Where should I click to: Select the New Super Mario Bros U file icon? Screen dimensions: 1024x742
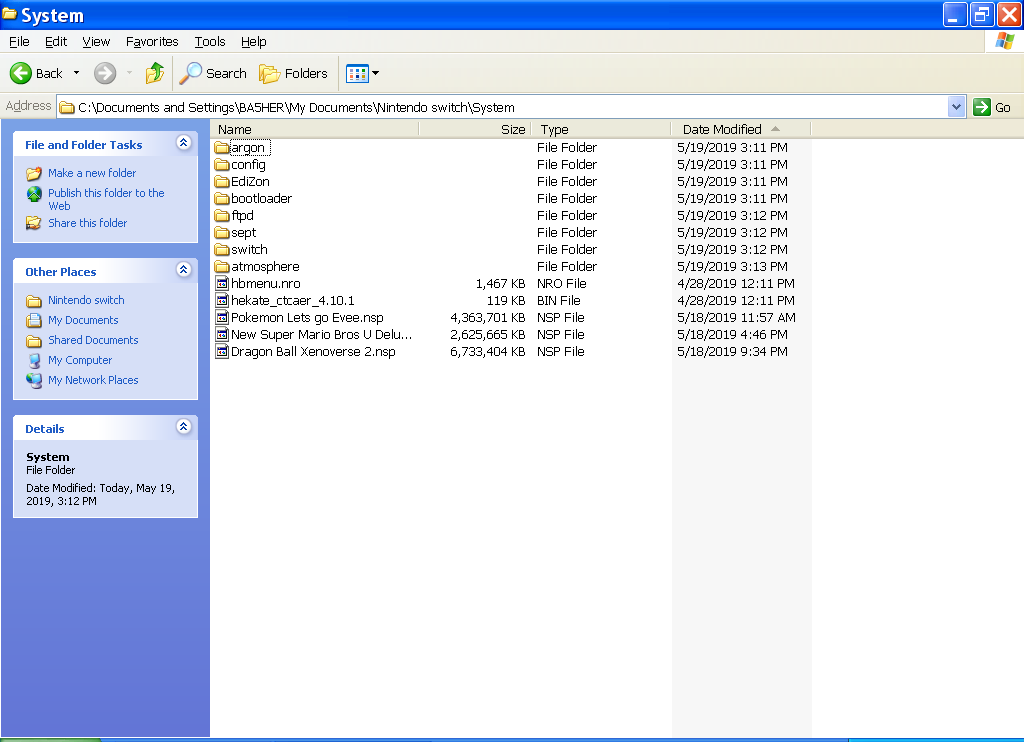(222, 334)
